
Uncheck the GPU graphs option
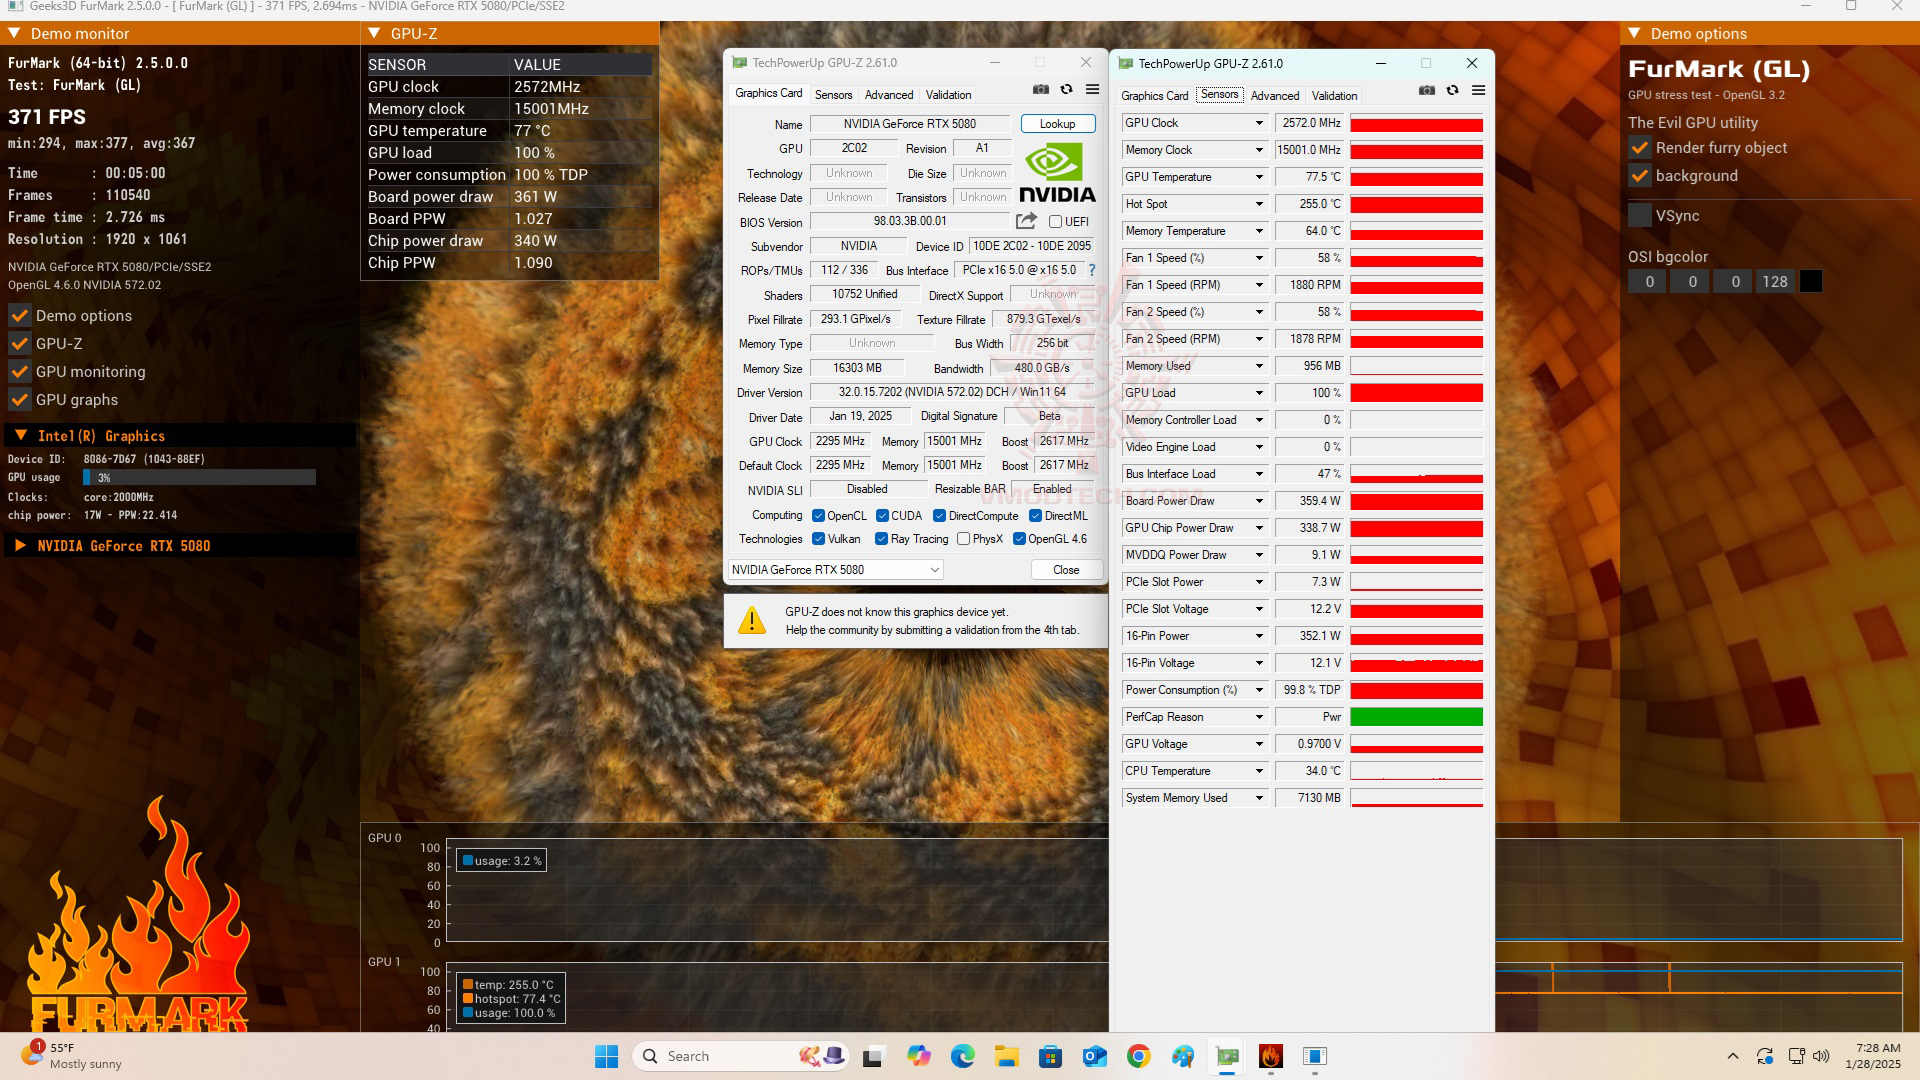coord(20,400)
